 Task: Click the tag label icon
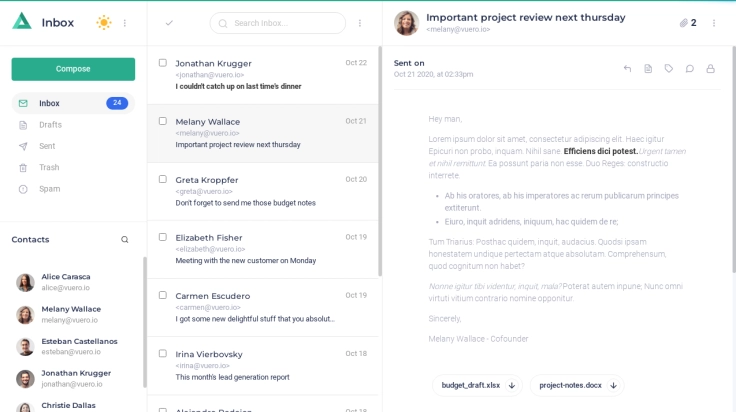pyautogui.click(x=669, y=69)
